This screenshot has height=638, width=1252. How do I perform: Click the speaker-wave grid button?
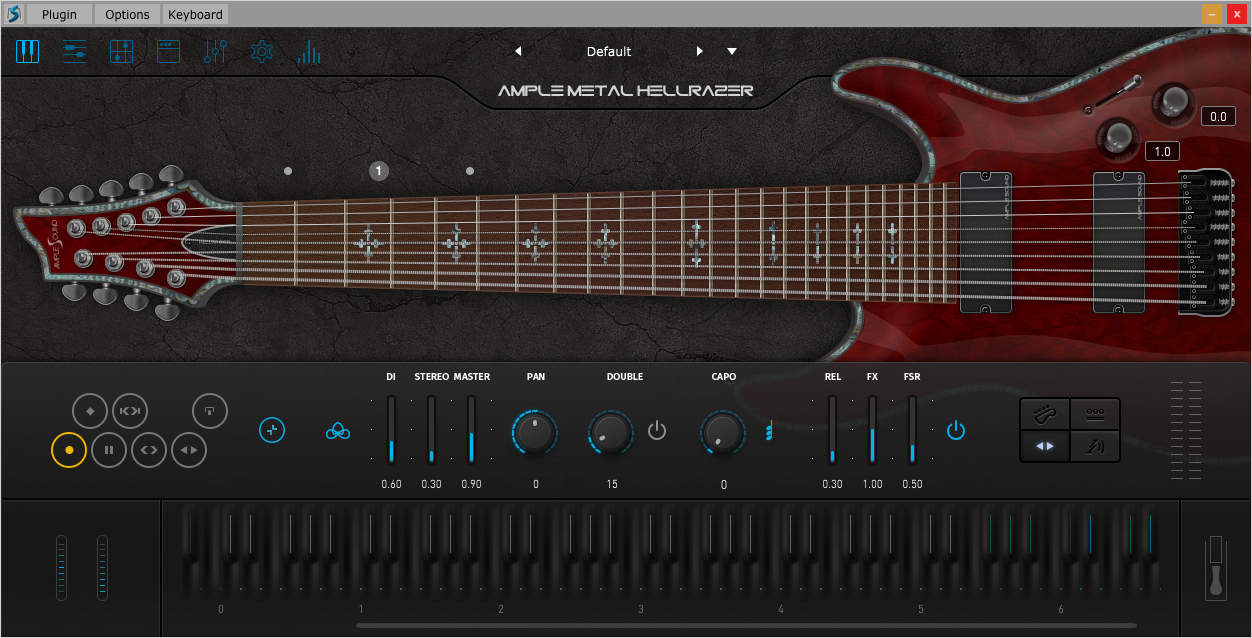(1095, 446)
